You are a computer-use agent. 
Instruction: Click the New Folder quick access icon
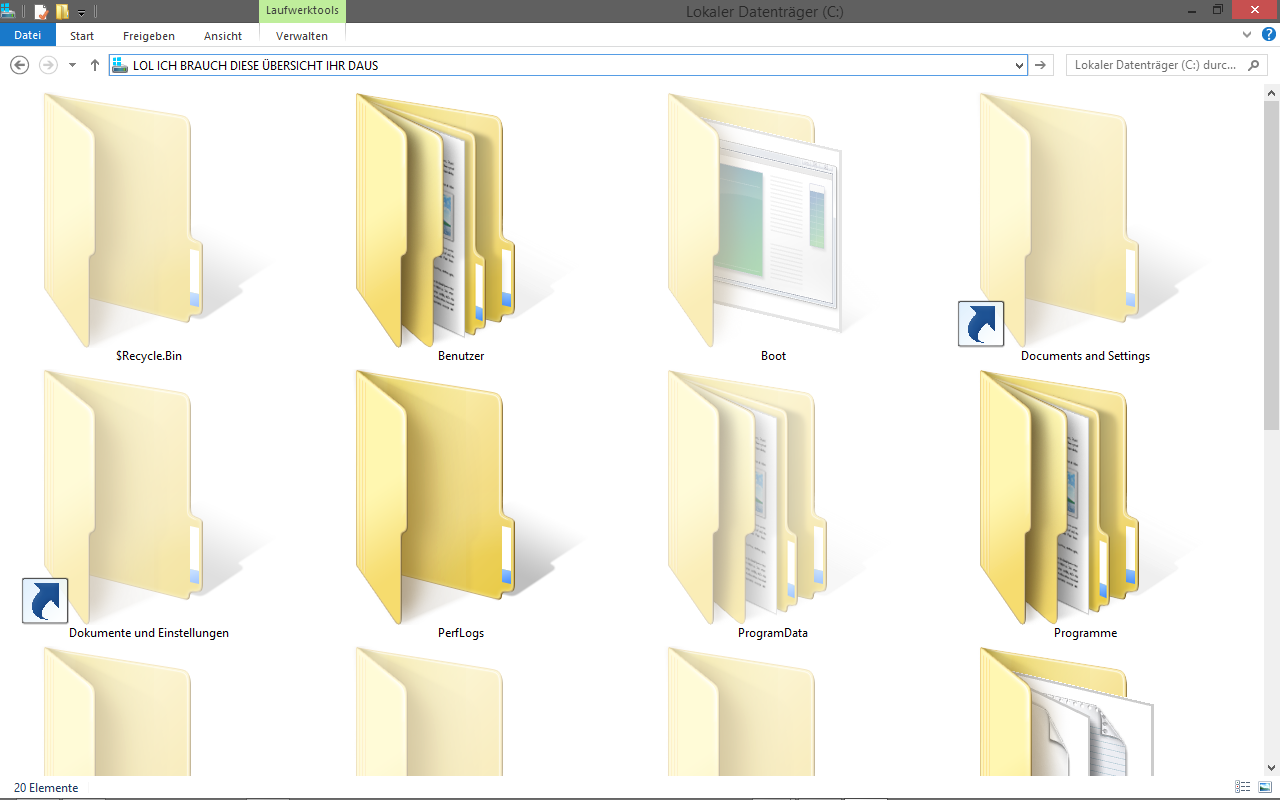(x=63, y=12)
